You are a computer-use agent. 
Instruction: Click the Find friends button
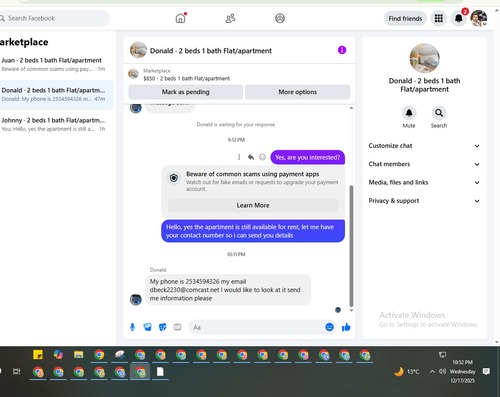point(405,18)
